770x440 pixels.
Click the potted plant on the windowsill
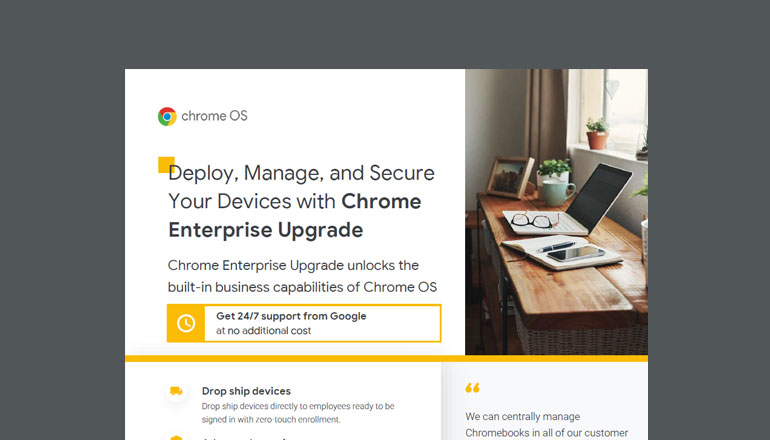point(596,133)
